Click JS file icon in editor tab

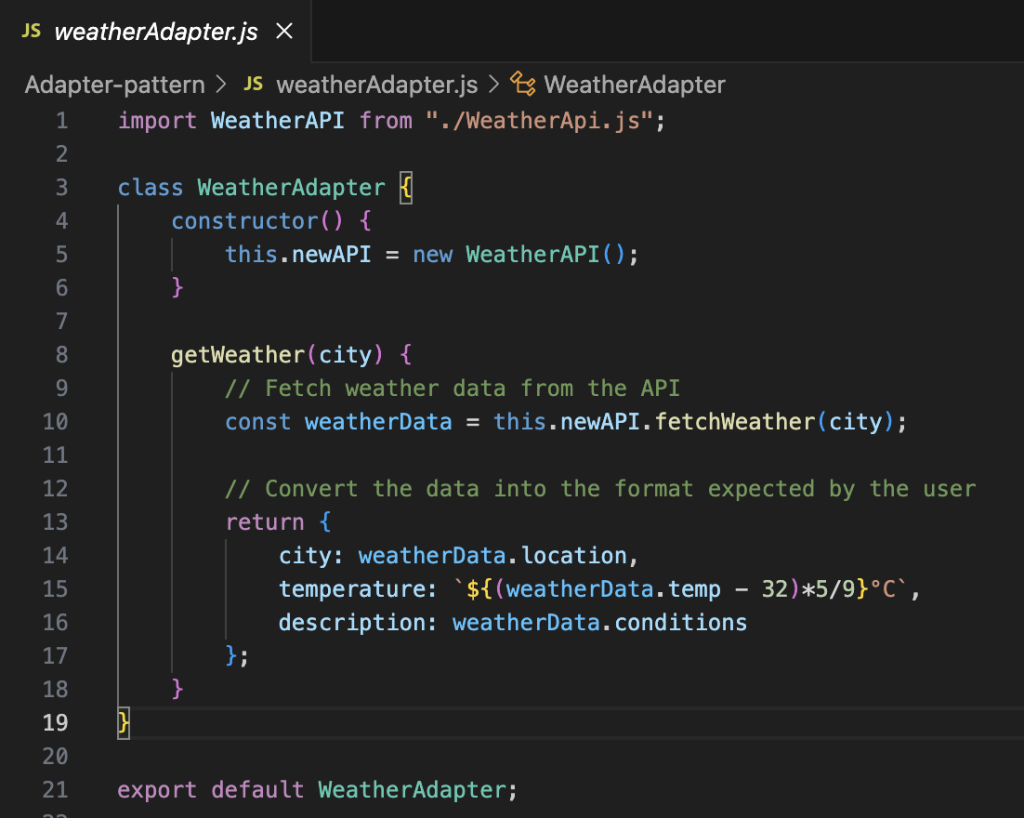[31, 31]
